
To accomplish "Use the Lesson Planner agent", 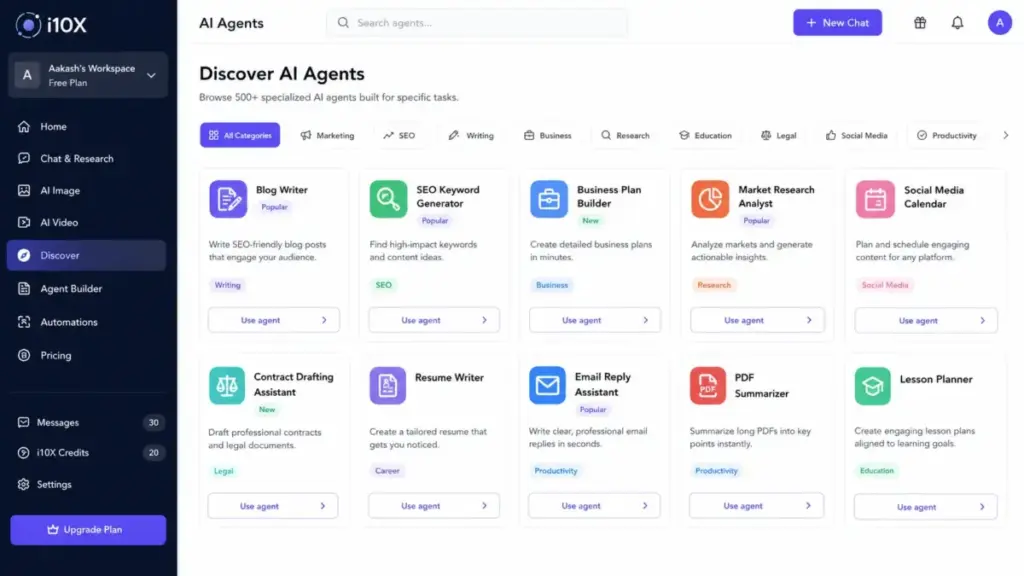I will tap(925, 507).
